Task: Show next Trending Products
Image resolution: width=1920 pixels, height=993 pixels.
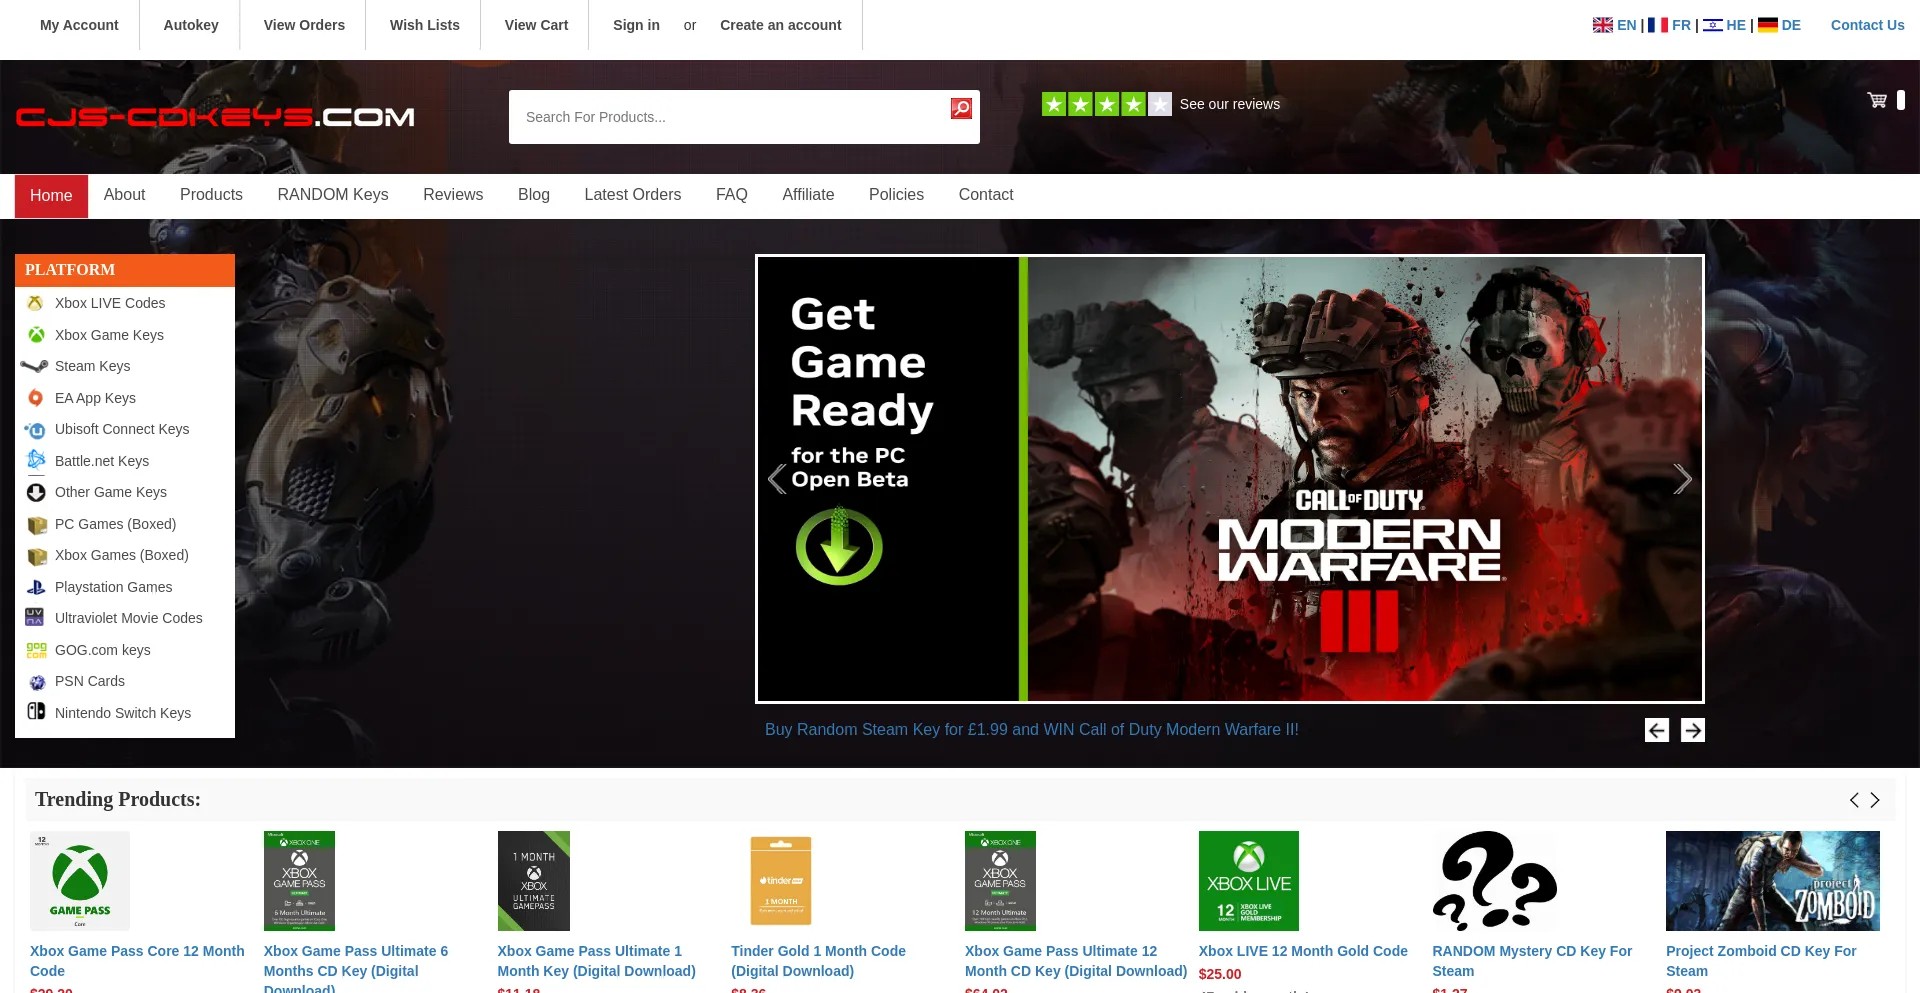Action: 1875,800
